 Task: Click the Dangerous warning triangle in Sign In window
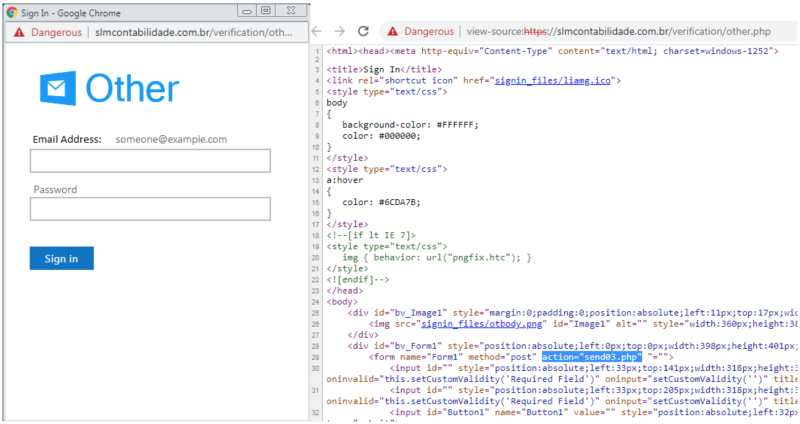(x=19, y=33)
